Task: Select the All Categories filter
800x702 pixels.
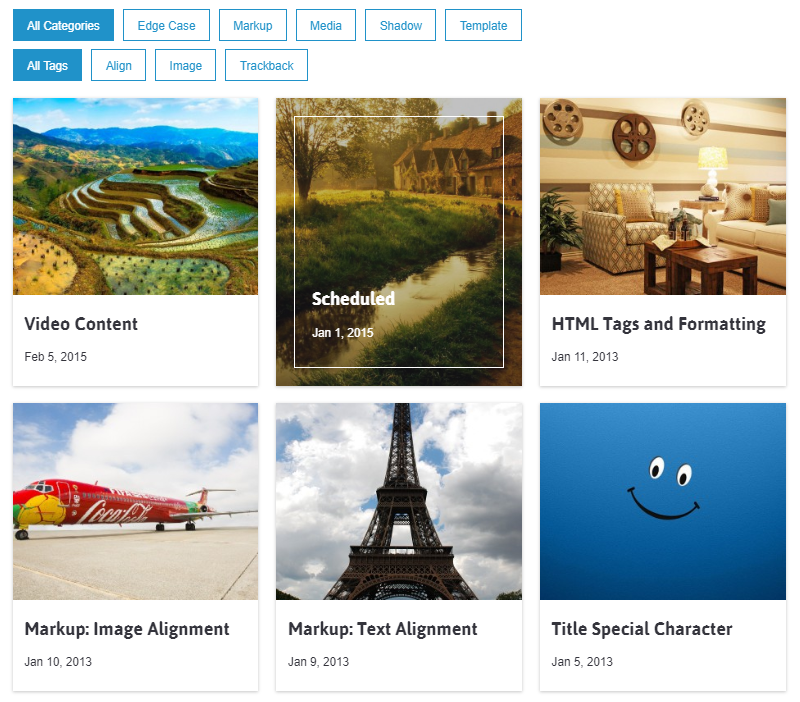Action: point(63,25)
